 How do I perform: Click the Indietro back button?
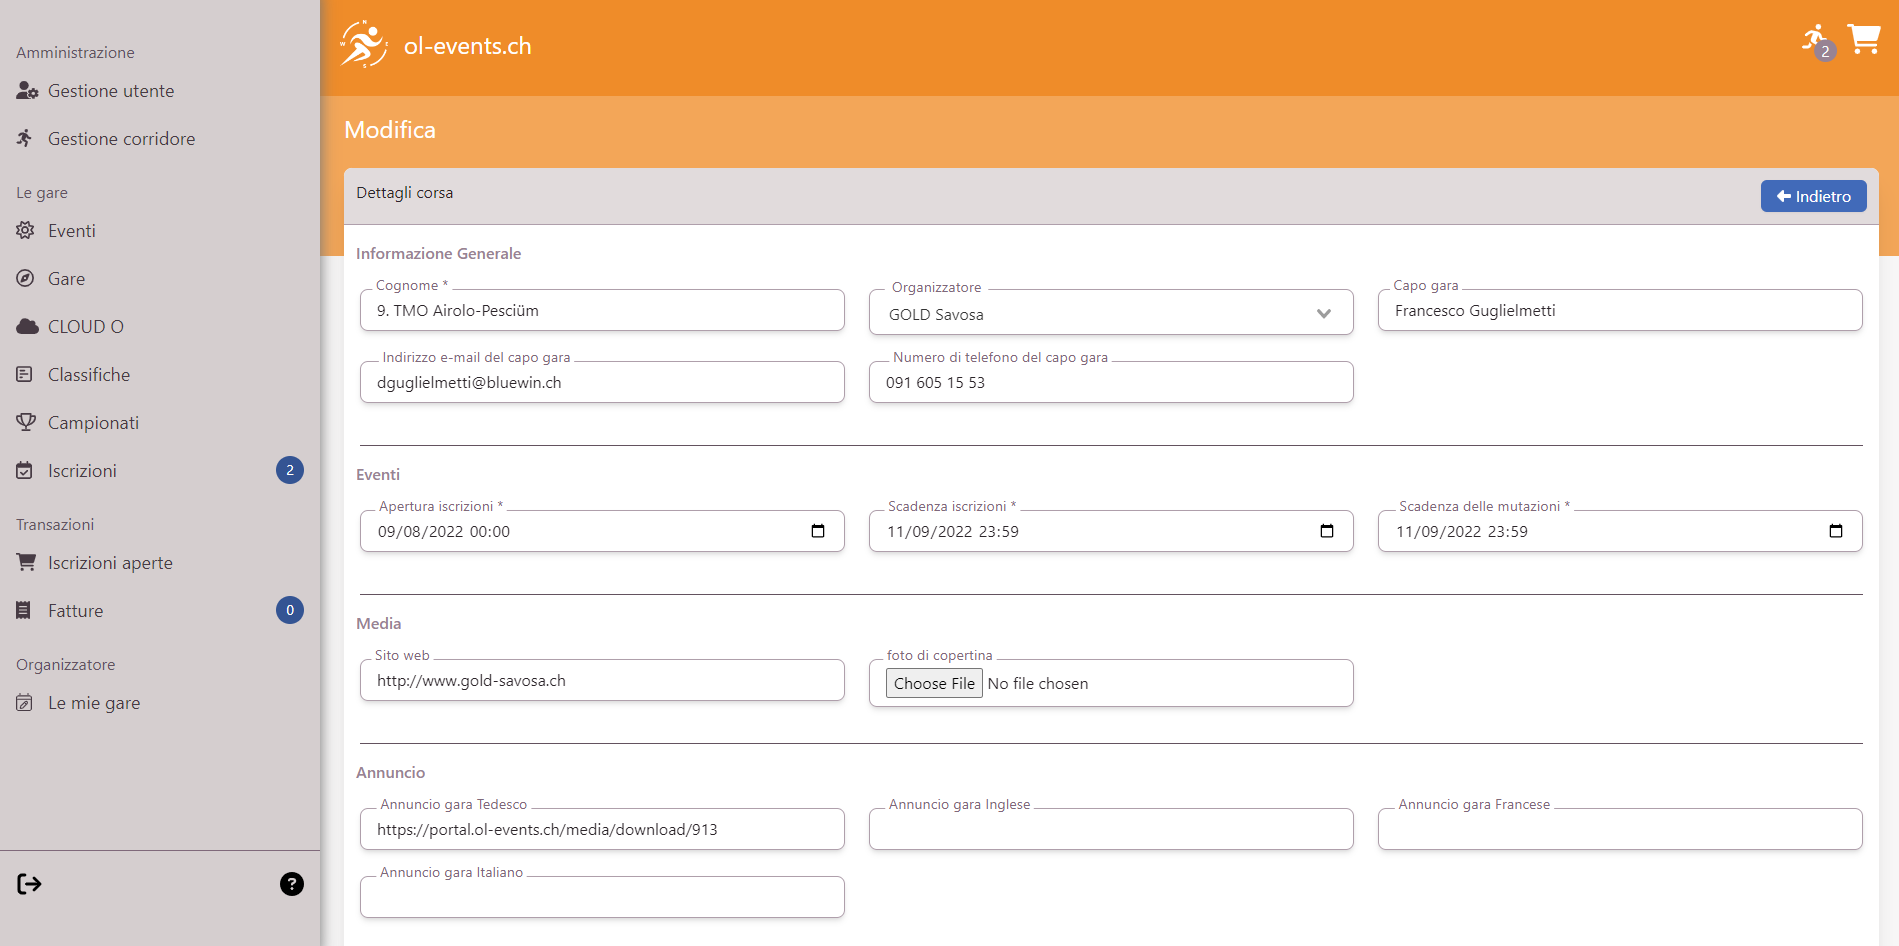(1813, 196)
